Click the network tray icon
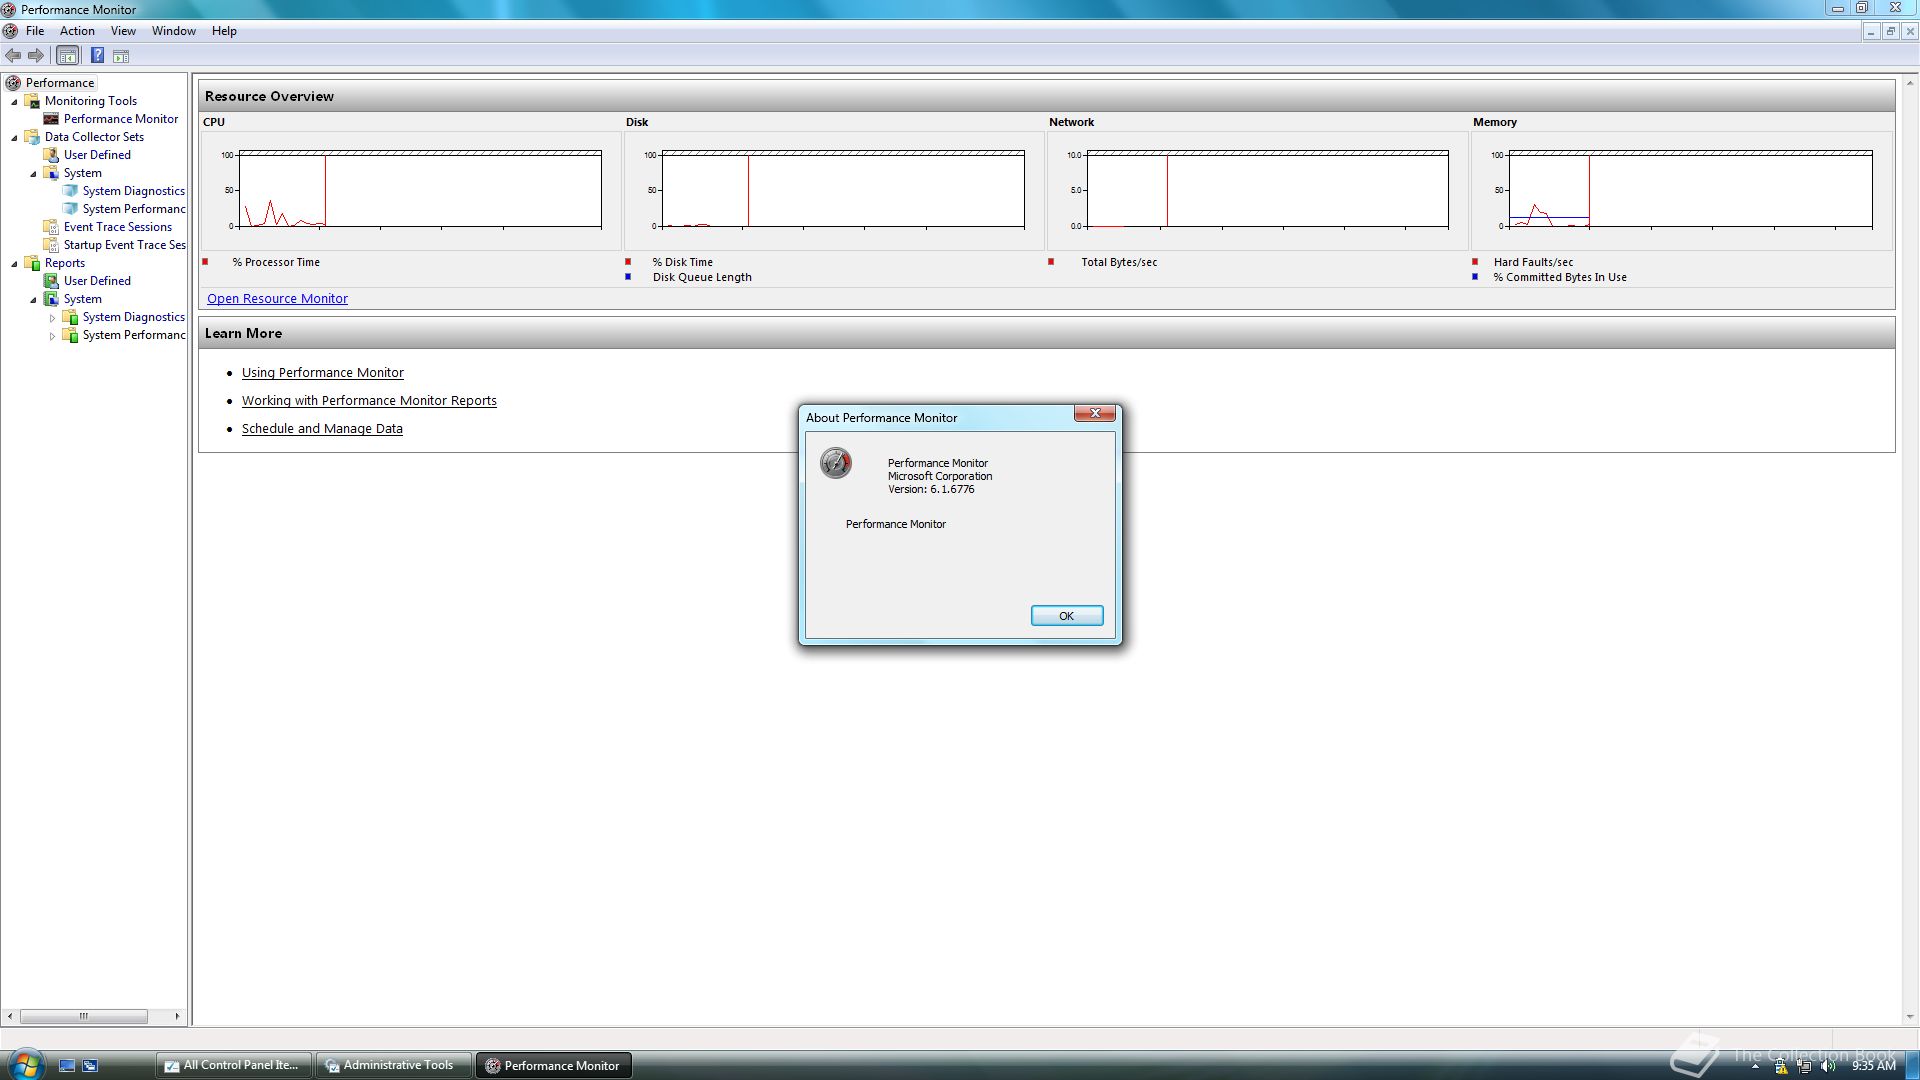The image size is (1920, 1080). 1805,1067
